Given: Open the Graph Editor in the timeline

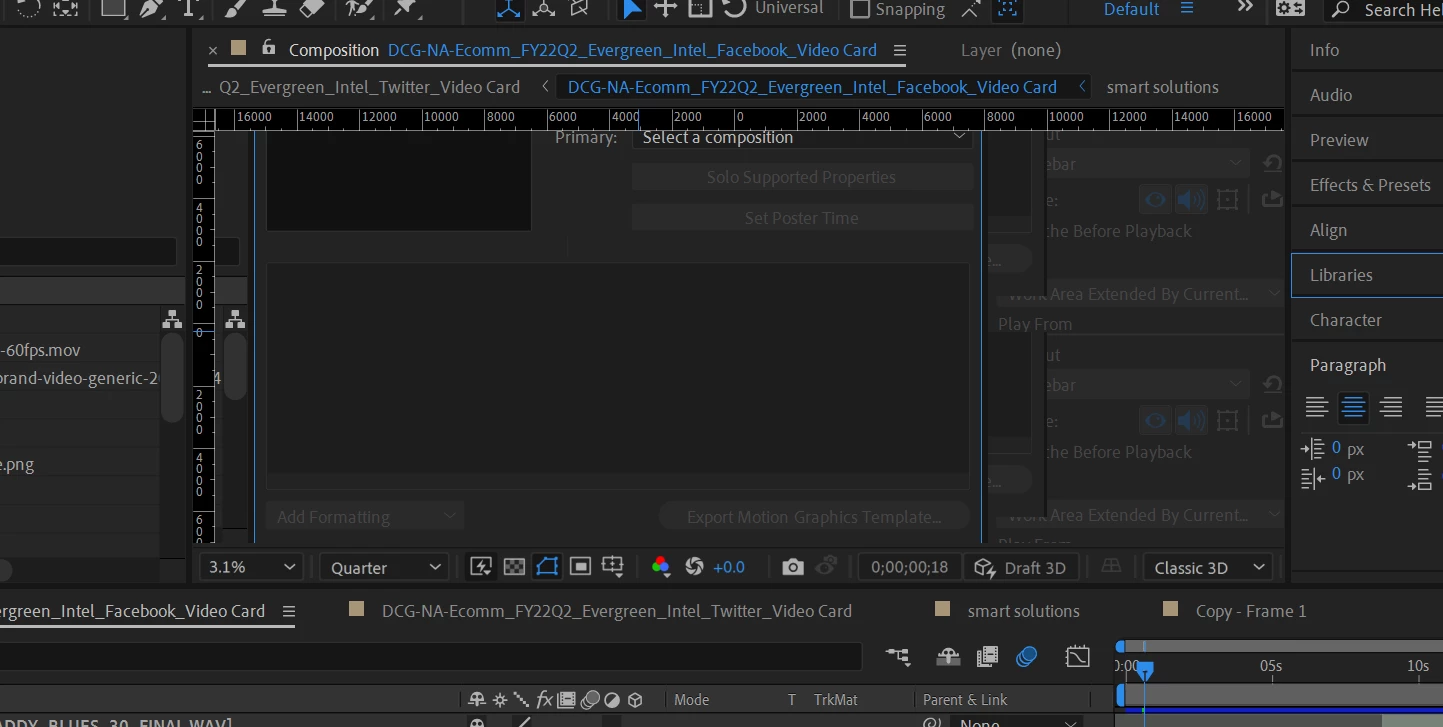Looking at the screenshot, I should point(1077,656).
